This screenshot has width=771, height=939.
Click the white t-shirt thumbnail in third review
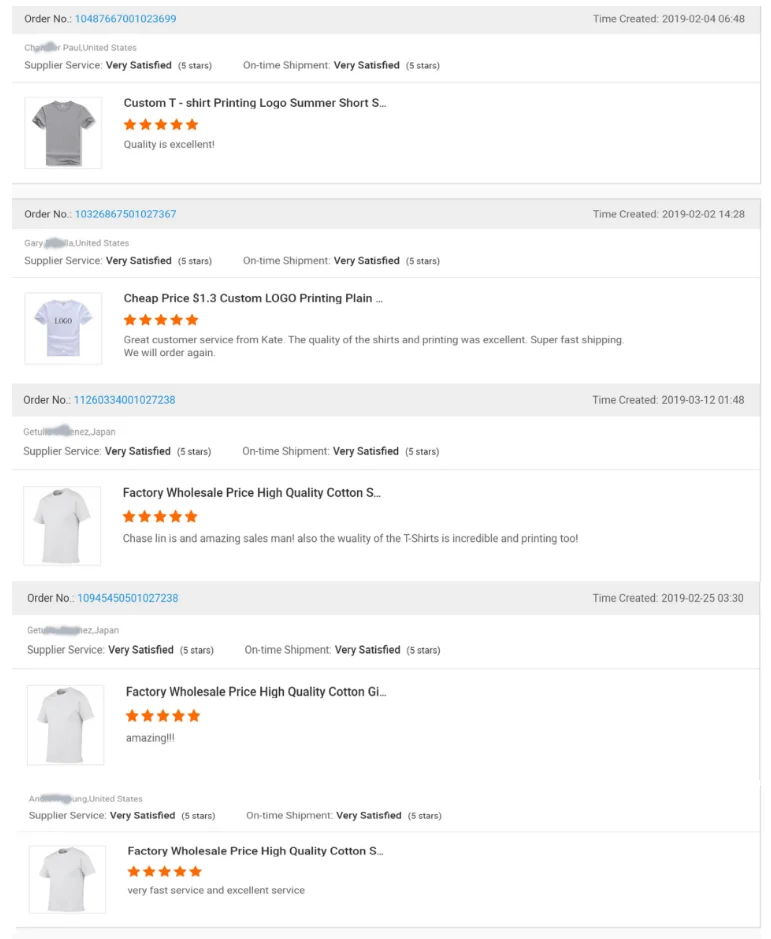(x=62, y=526)
